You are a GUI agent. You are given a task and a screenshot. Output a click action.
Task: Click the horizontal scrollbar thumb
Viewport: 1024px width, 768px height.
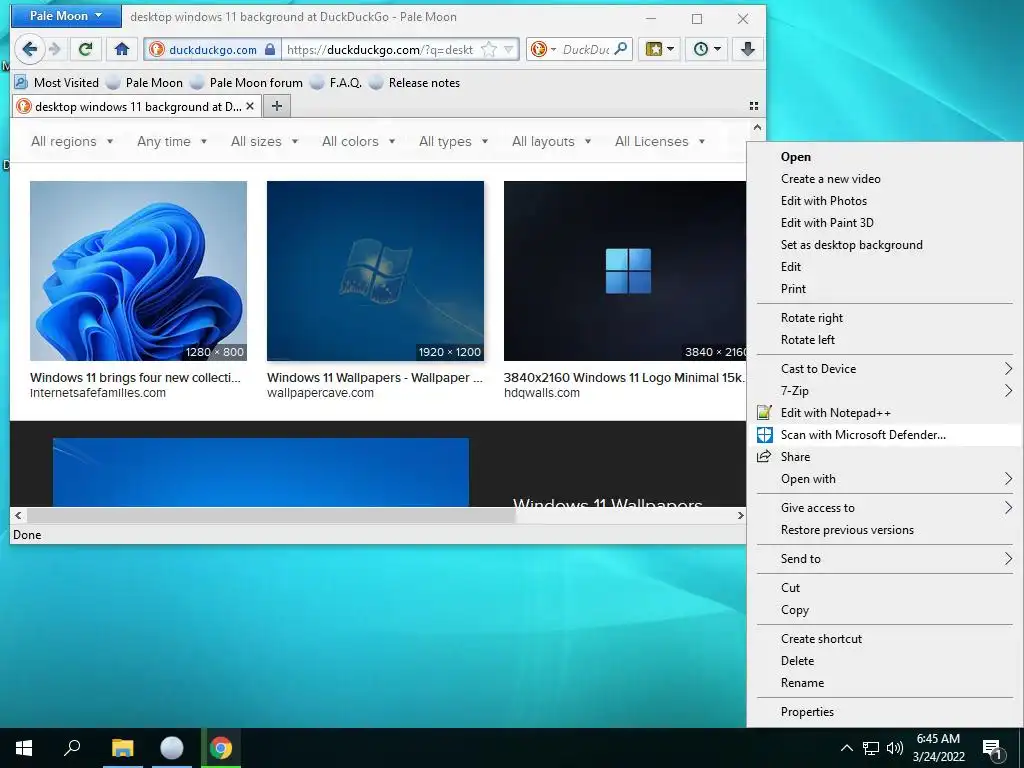[271, 515]
